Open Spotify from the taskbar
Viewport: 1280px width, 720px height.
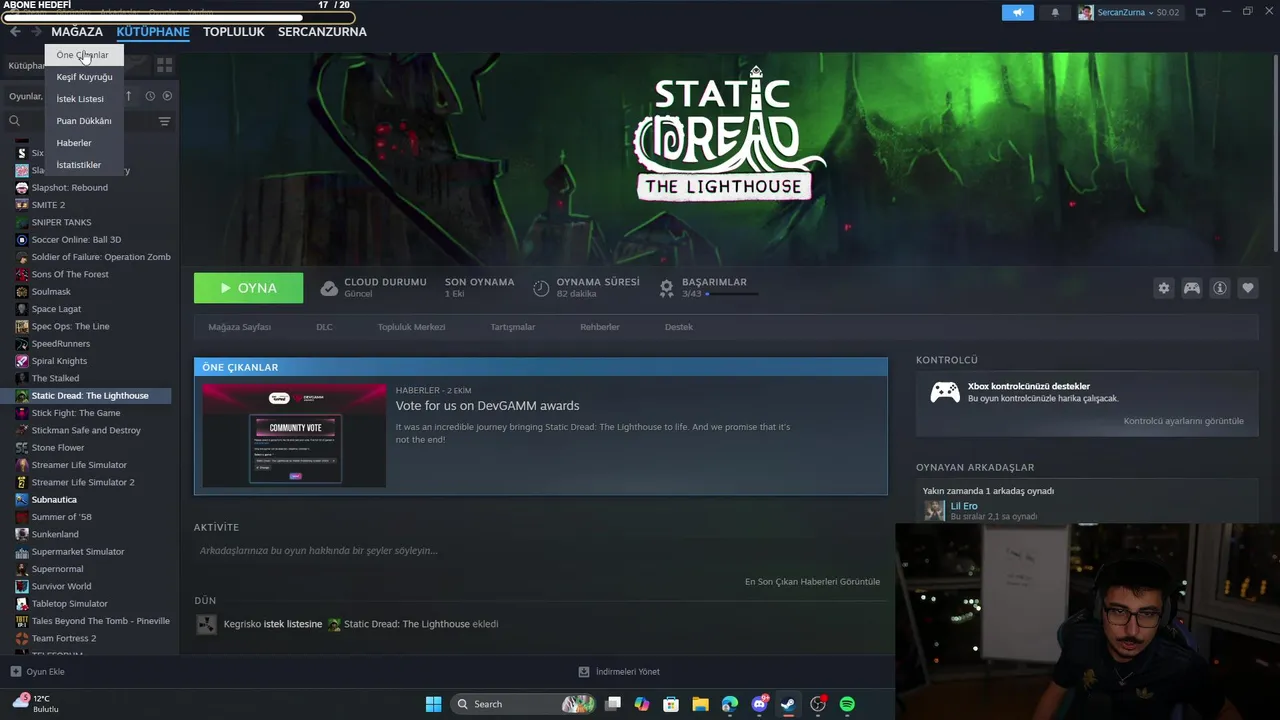click(847, 704)
